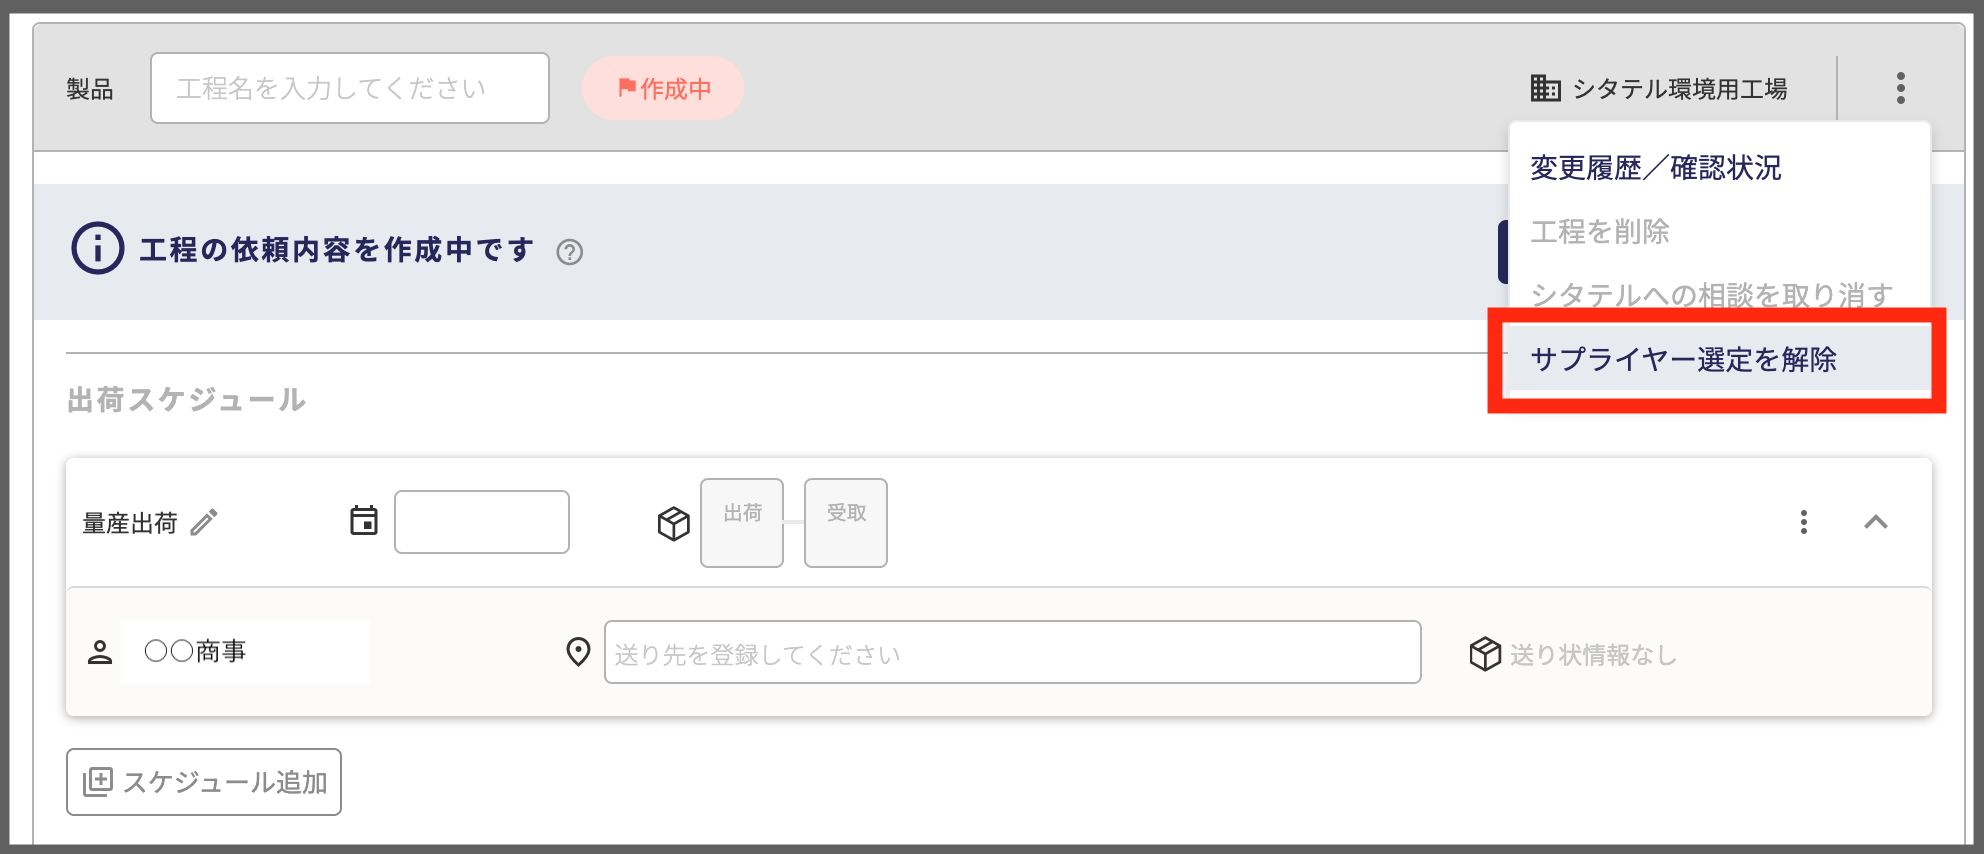Click the help question mark icon
The height and width of the screenshot is (854, 1984).
(570, 252)
